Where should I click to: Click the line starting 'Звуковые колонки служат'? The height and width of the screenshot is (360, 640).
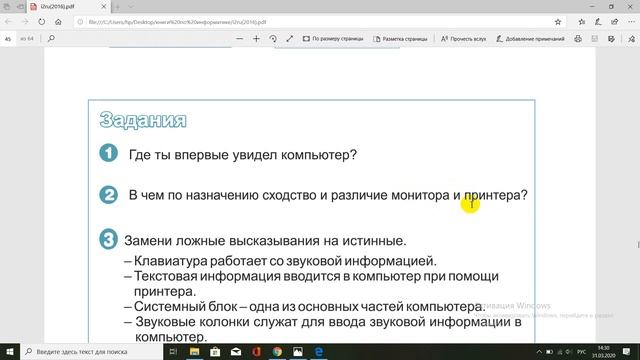click(x=329, y=329)
